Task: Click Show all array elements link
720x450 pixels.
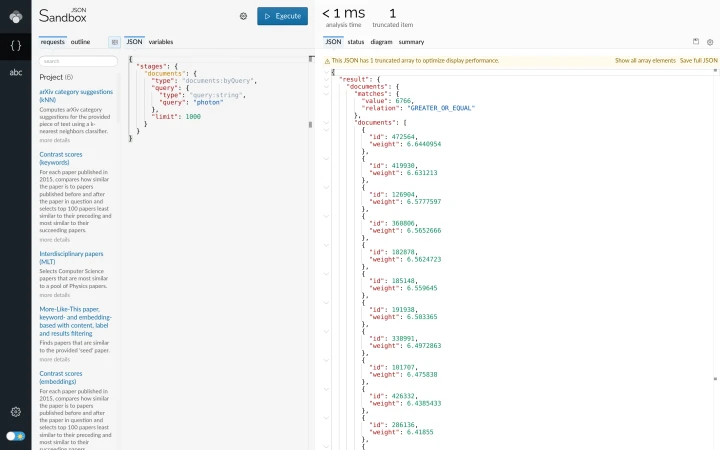Action: point(645,61)
